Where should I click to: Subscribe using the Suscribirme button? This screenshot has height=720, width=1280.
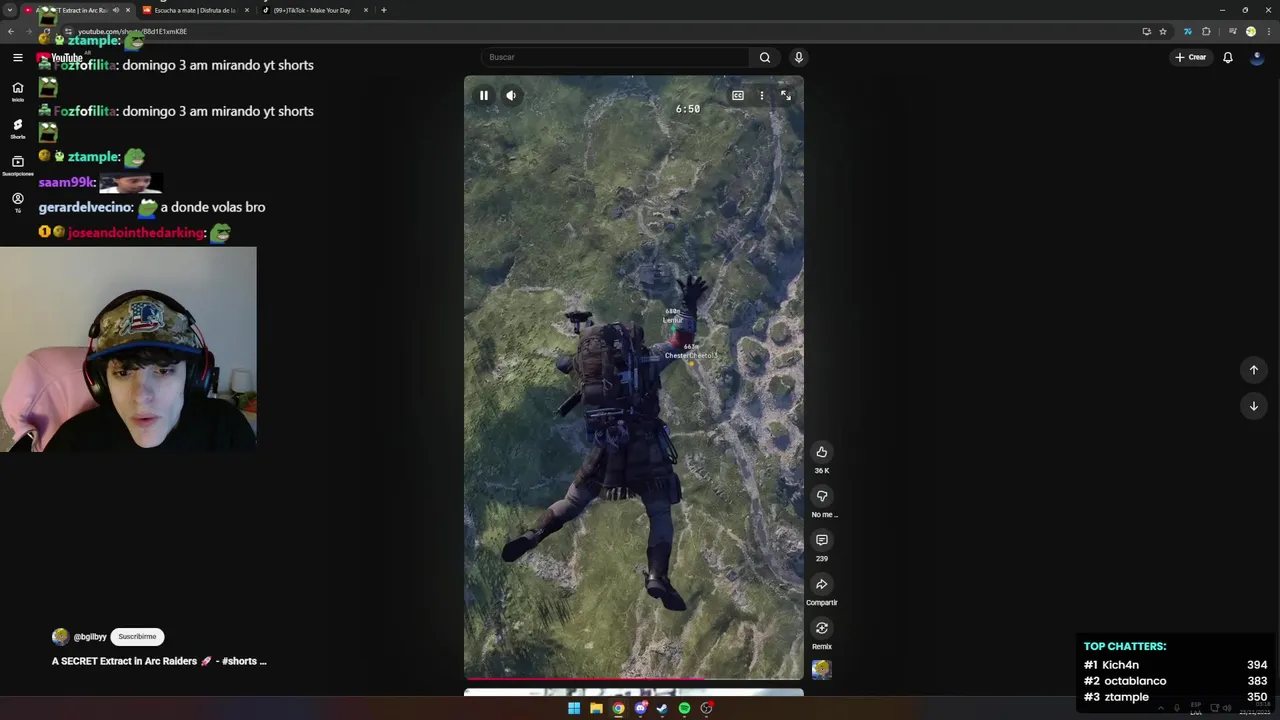137,637
